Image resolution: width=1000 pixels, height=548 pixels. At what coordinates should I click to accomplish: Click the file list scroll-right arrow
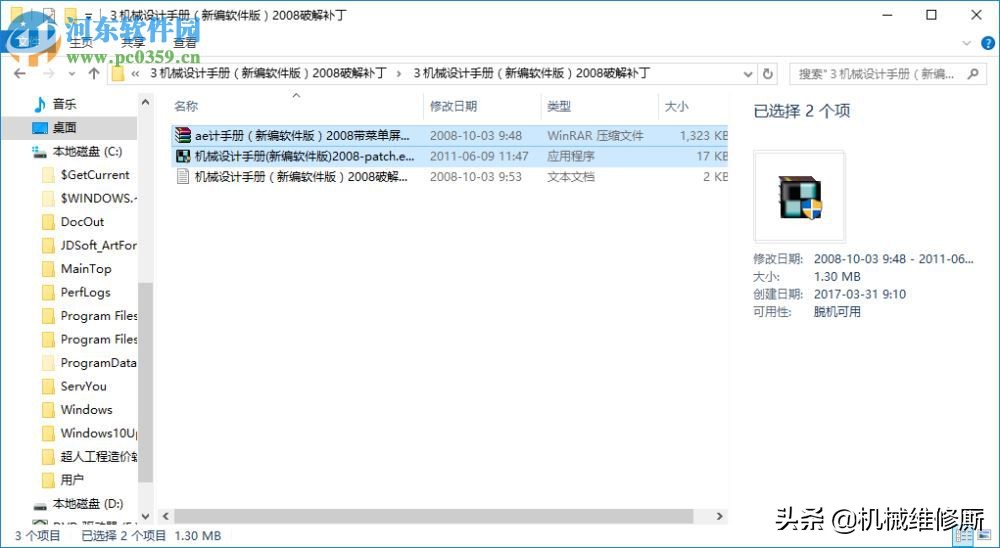click(719, 516)
